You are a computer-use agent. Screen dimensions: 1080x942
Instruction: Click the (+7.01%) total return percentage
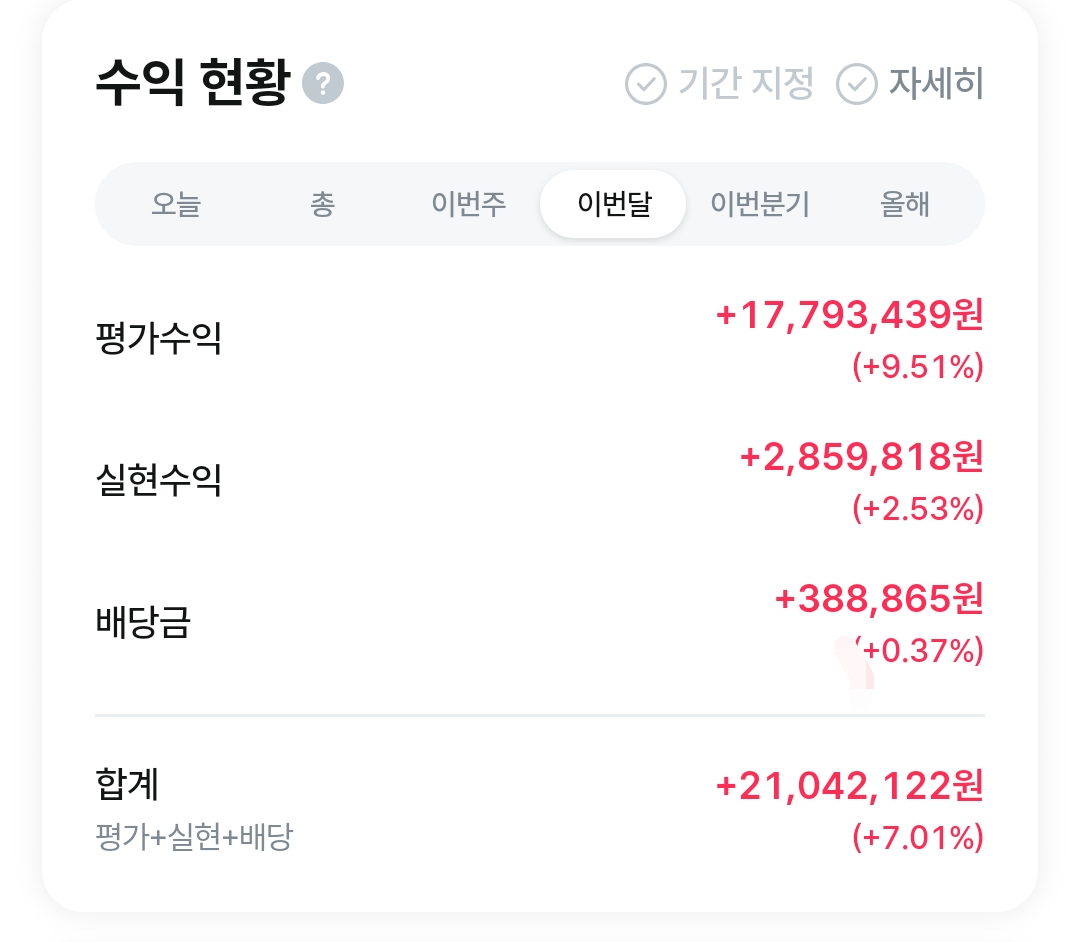pos(917,837)
